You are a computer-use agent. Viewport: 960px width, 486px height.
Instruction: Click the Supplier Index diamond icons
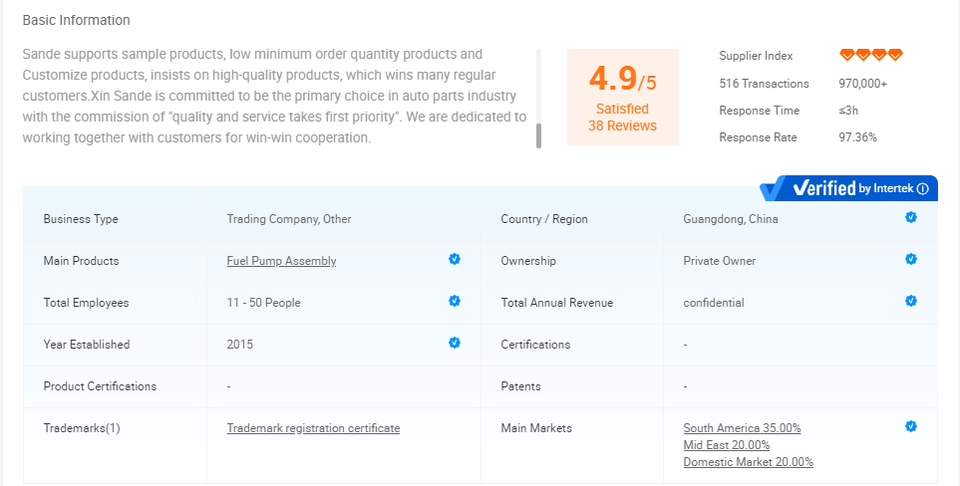[x=871, y=56]
